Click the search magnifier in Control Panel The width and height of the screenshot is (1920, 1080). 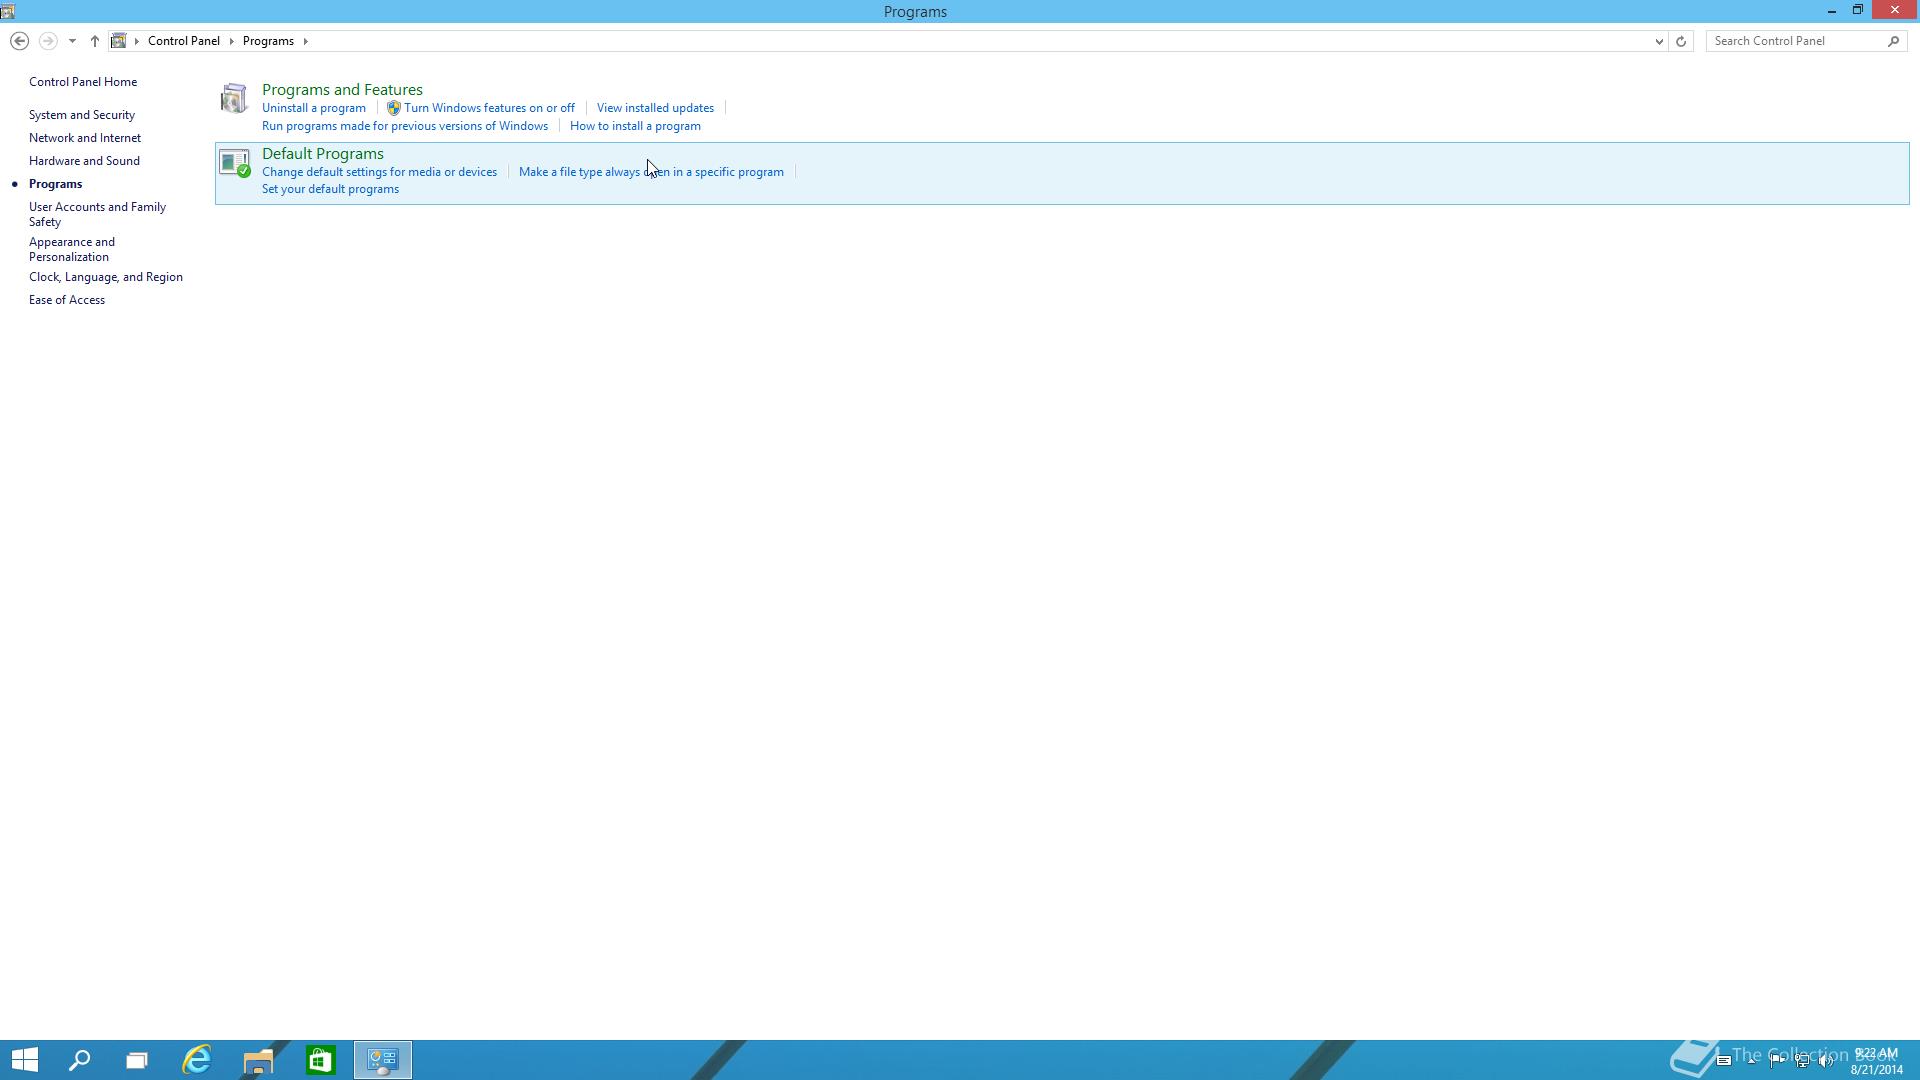coord(1893,41)
